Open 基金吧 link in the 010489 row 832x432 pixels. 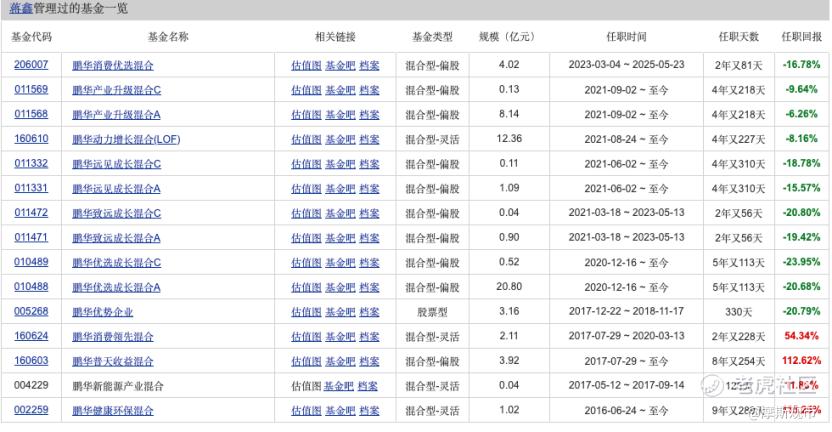click(340, 263)
